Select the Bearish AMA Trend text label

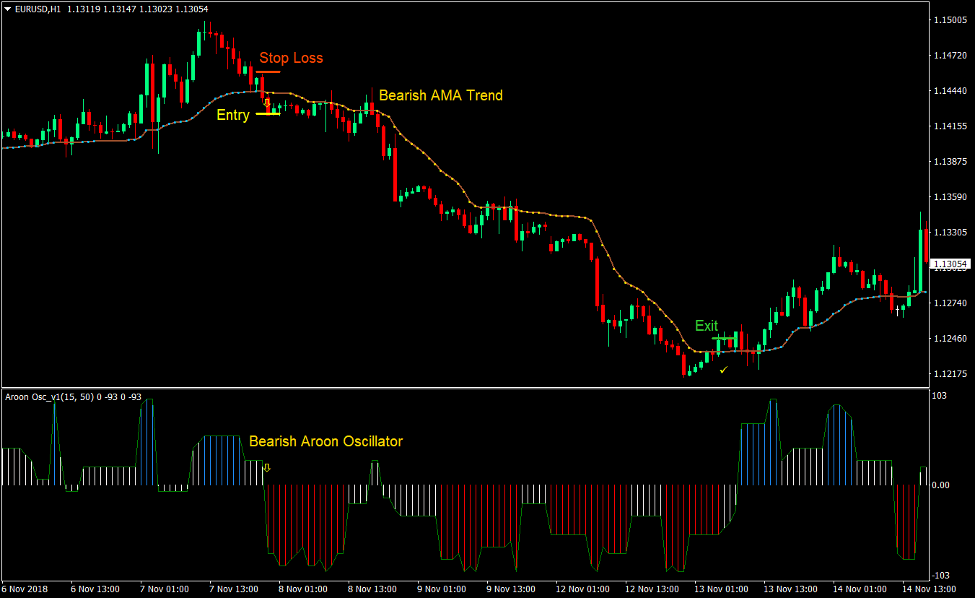440,96
